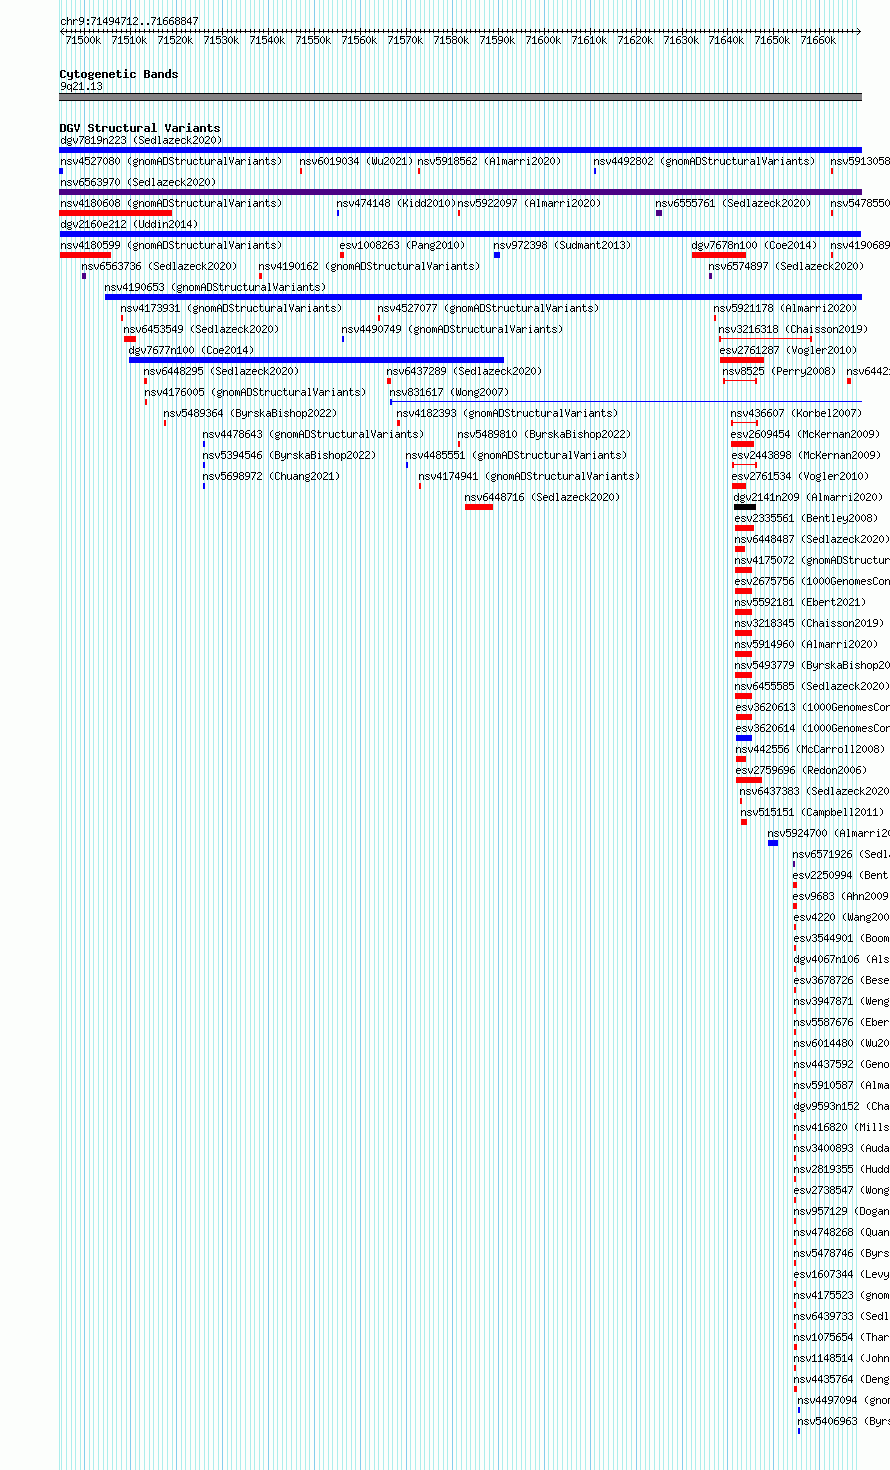Screen dimensions: 890x1470
Task: Open variant nsv5394546 (ByrskaBishop2022)
Action: [290, 455]
